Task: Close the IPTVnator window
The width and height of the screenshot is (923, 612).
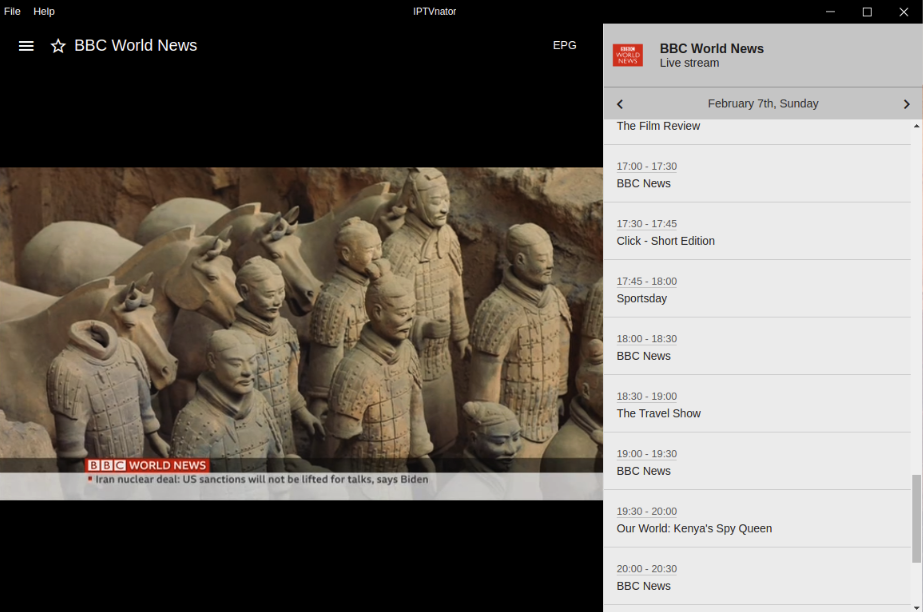Action: pyautogui.click(x=904, y=12)
